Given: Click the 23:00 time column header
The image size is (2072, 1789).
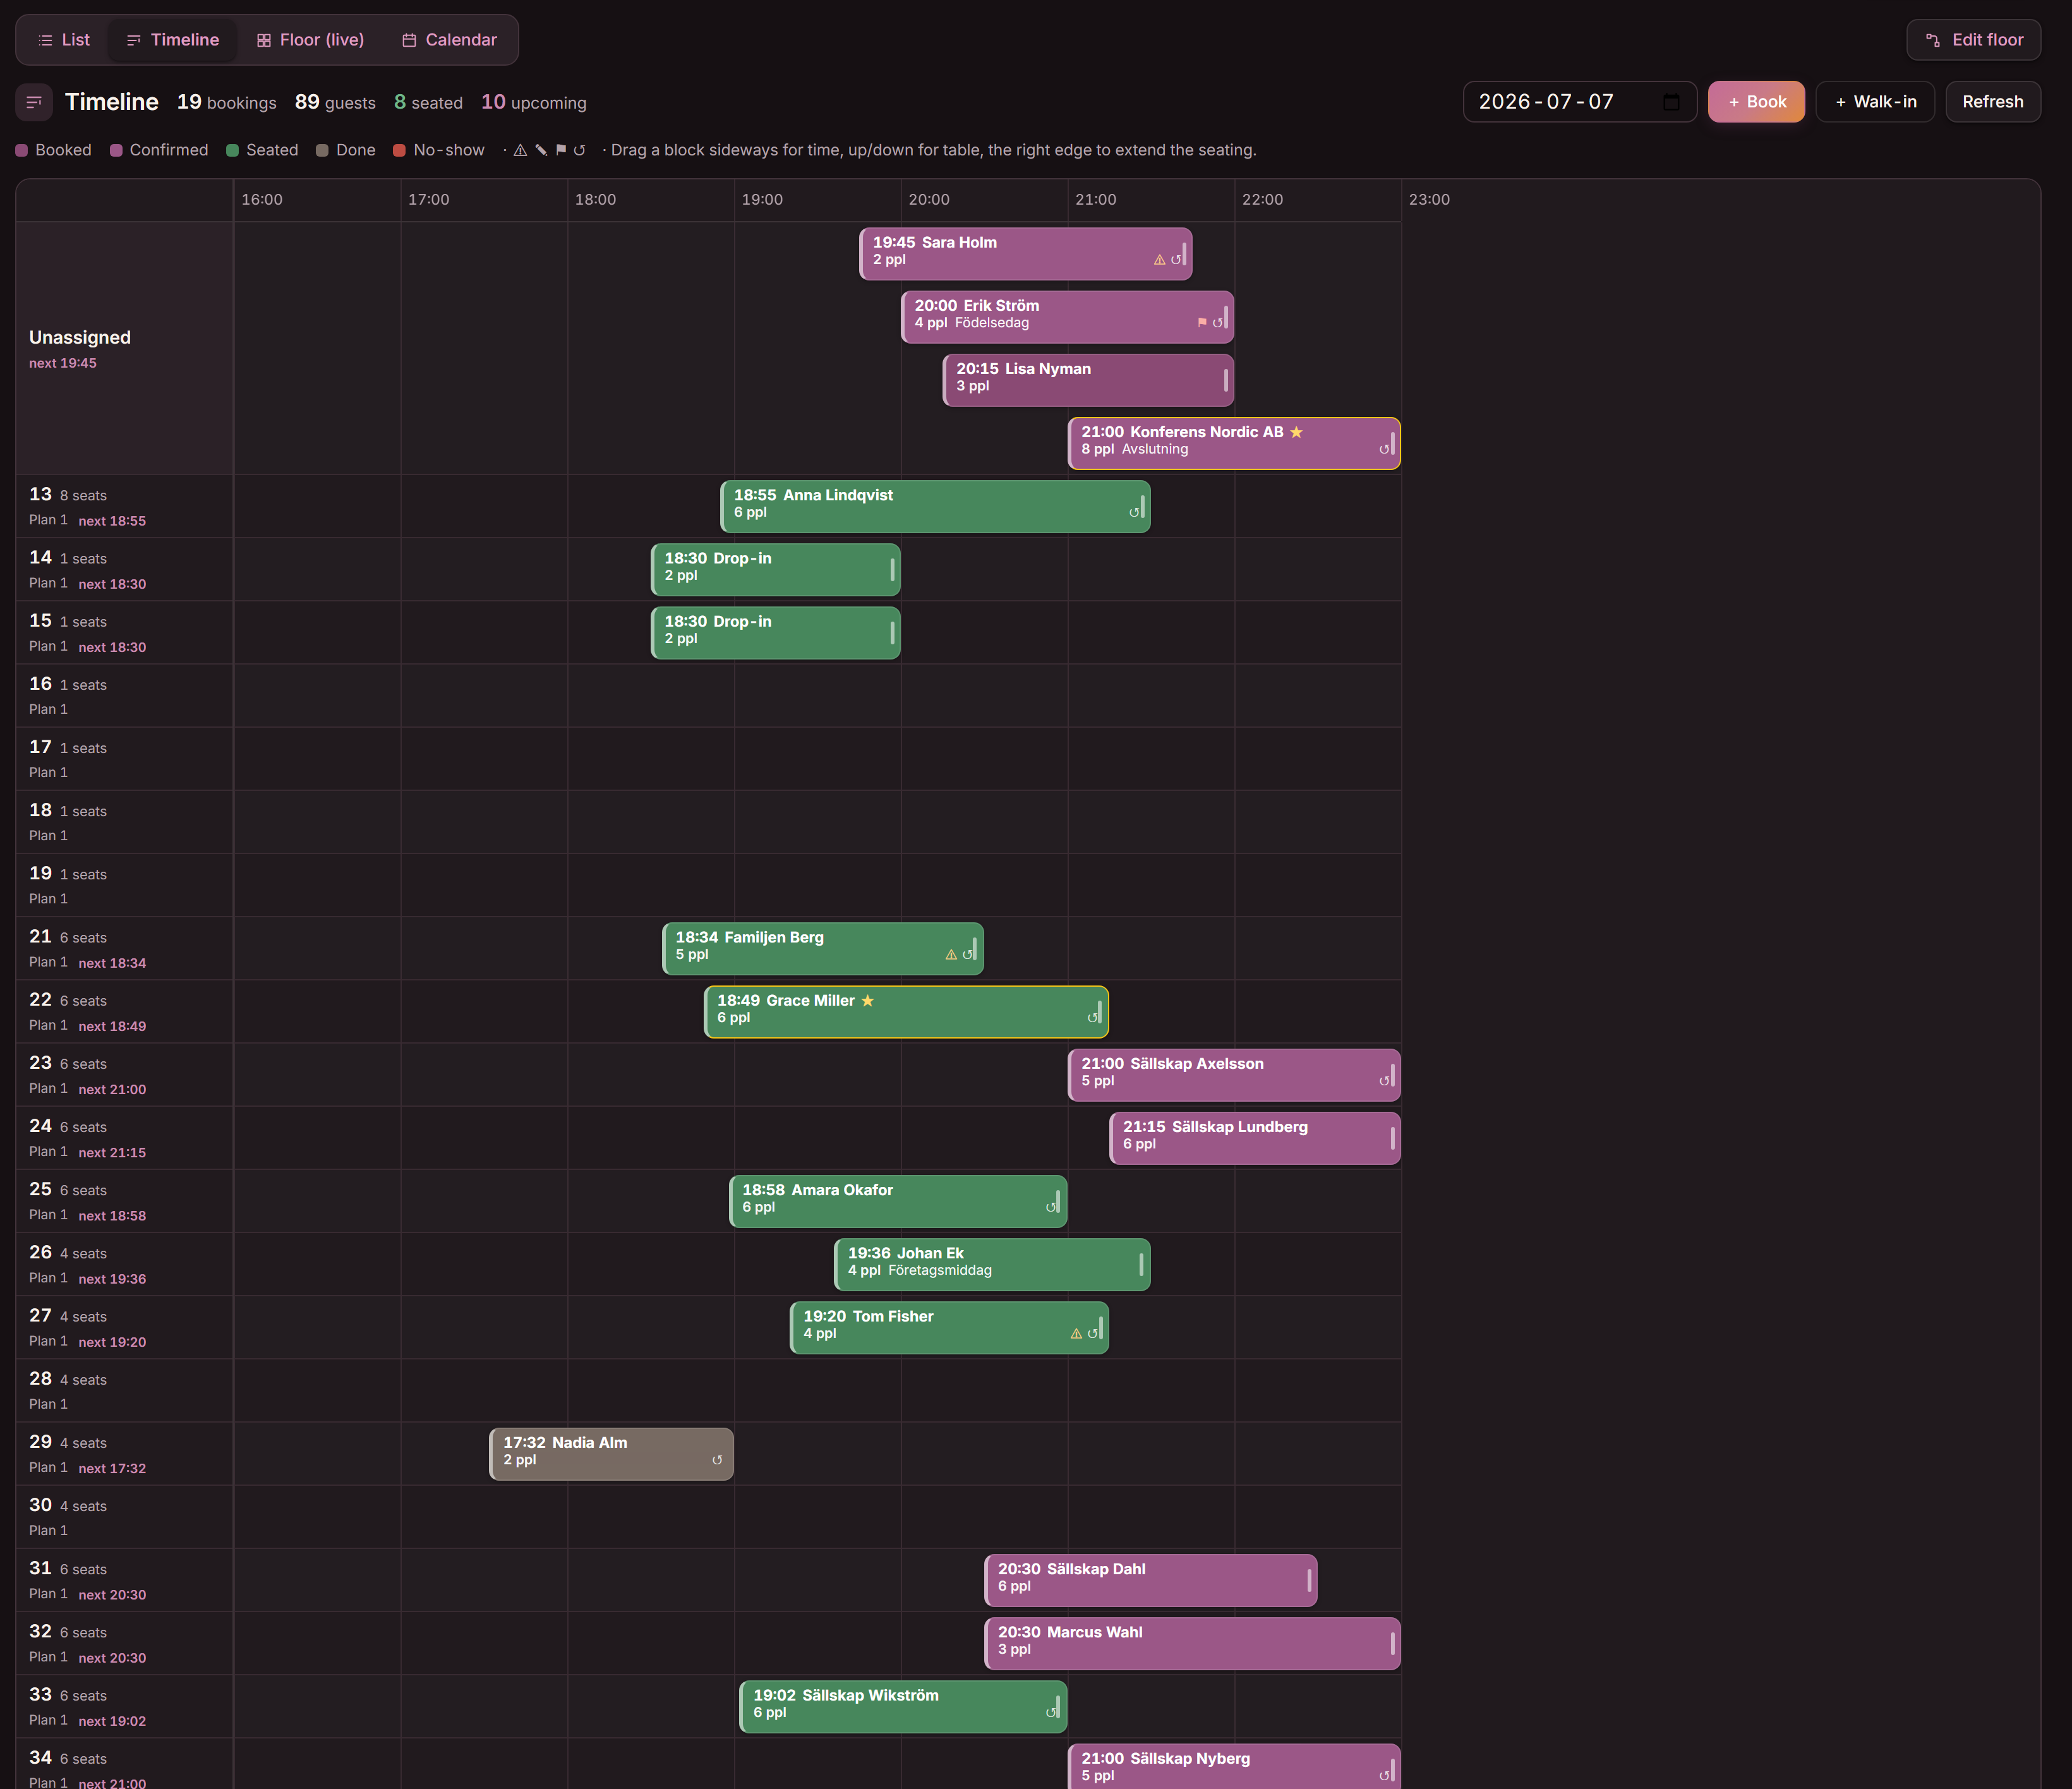Looking at the screenshot, I should (x=1429, y=200).
